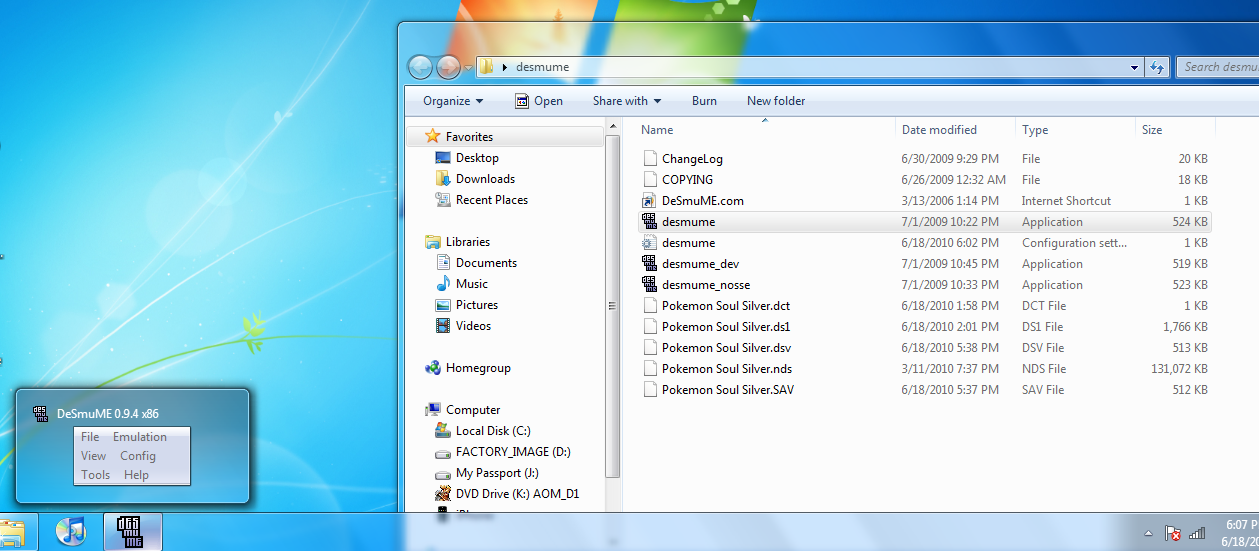Screen dimensions: 1259x551
Task: Expand the Share with dropdown
Action: (626, 101)
